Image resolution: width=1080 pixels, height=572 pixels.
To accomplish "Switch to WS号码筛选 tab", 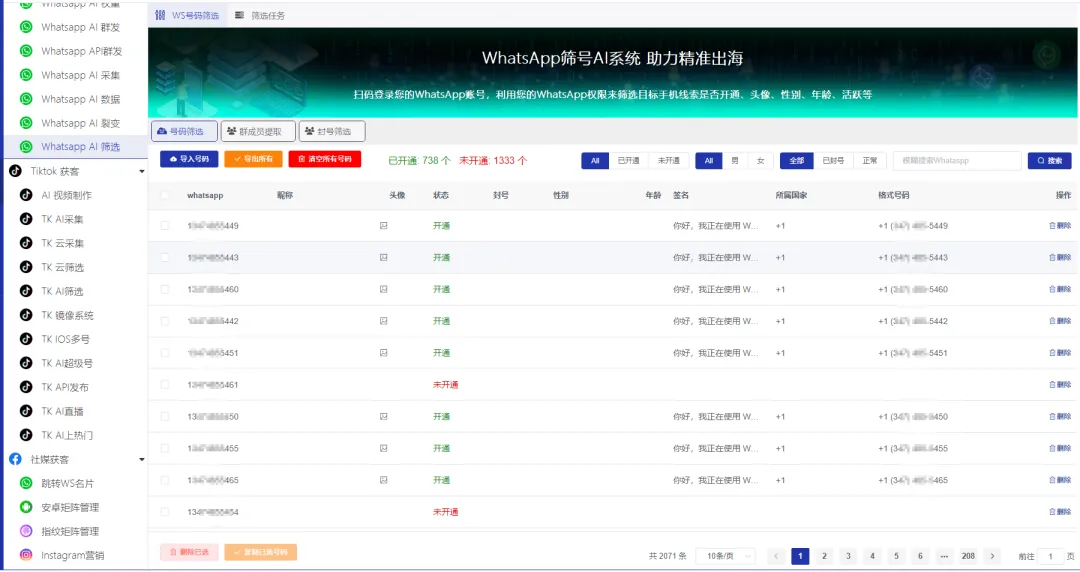I will [187, 15].
